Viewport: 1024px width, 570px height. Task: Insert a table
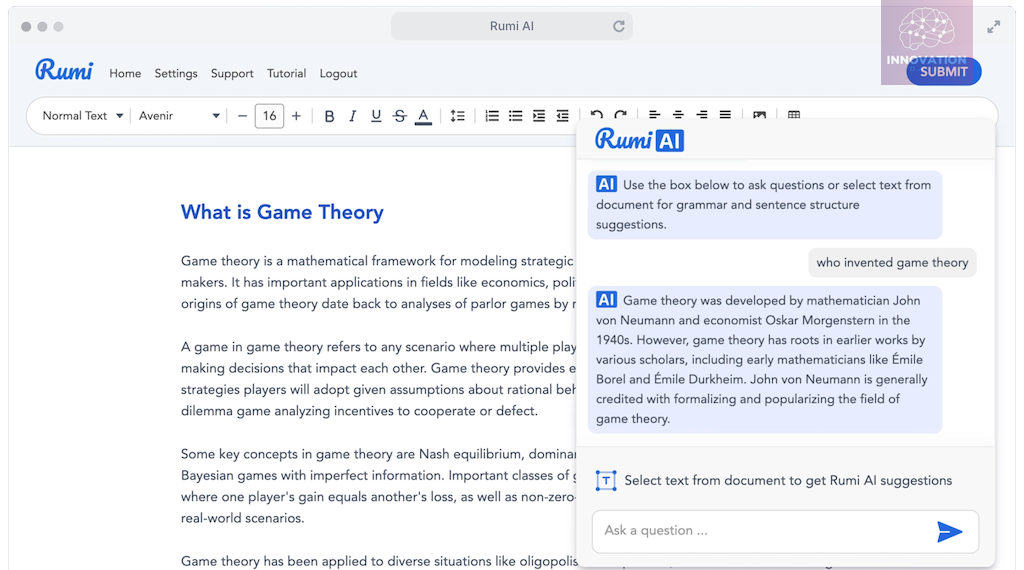793,114
